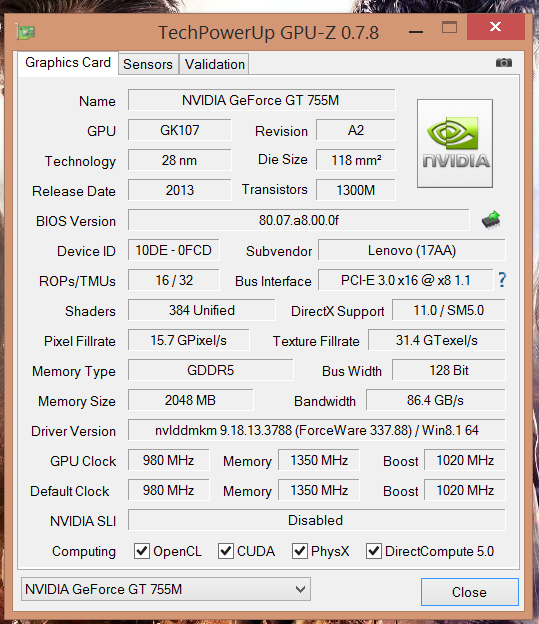Toggle the CUDA checkbox
Image resolution: width=539 pixels, height=624 pixels.
coord(226,551)
